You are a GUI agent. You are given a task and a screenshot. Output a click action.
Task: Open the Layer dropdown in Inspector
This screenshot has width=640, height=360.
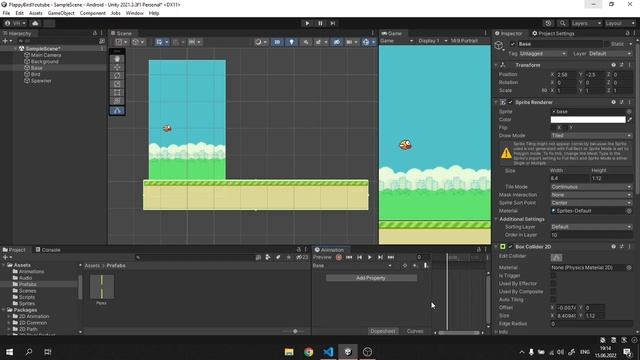coord(610,53)
